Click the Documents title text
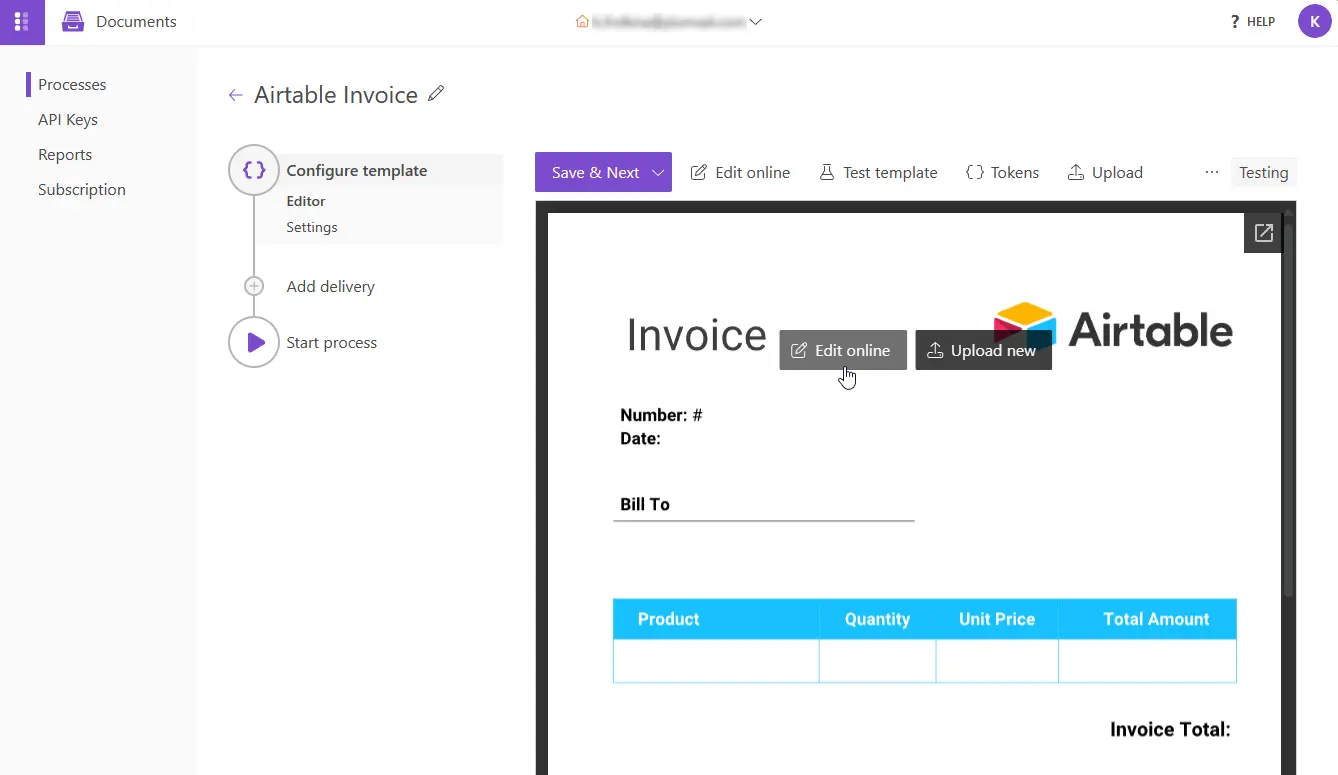 [136, 21]
